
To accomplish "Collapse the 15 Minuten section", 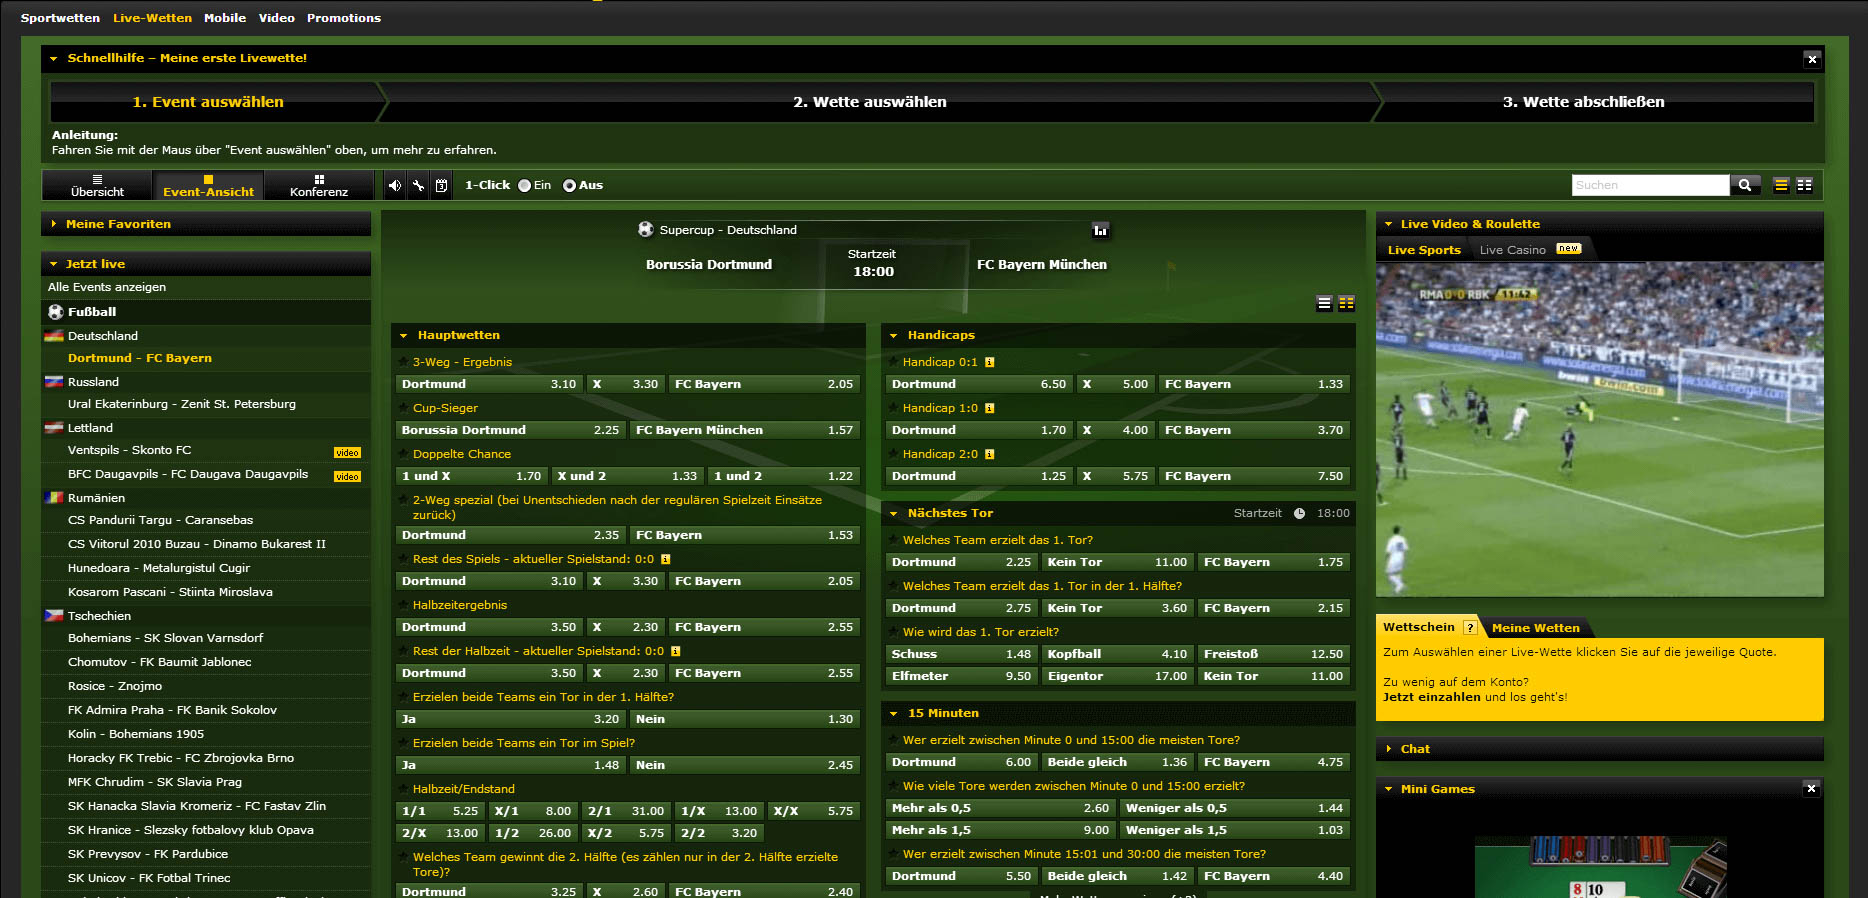I will coord(894,714).
